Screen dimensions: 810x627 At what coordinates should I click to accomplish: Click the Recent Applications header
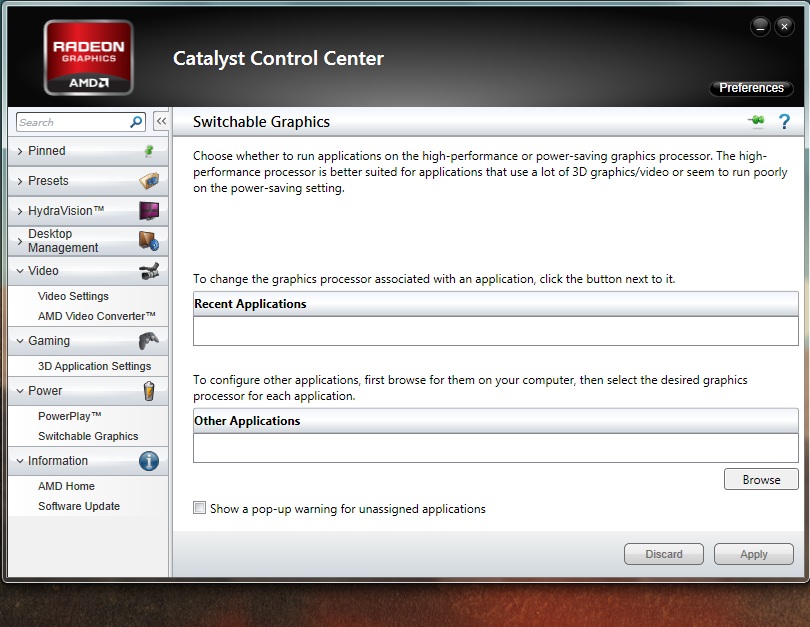[495, 304]
